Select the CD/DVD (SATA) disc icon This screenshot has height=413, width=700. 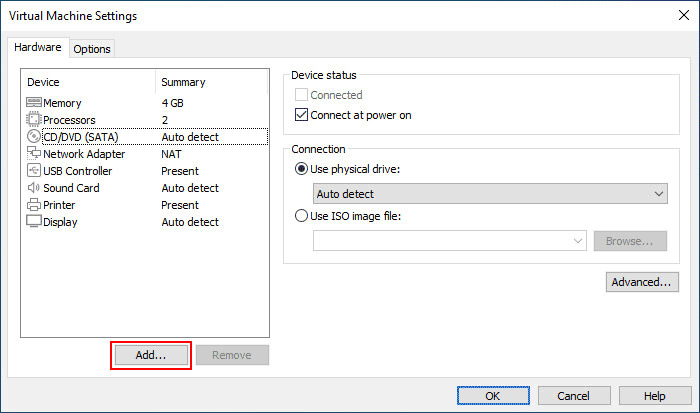pyautogui.click(x=34, y=136)
